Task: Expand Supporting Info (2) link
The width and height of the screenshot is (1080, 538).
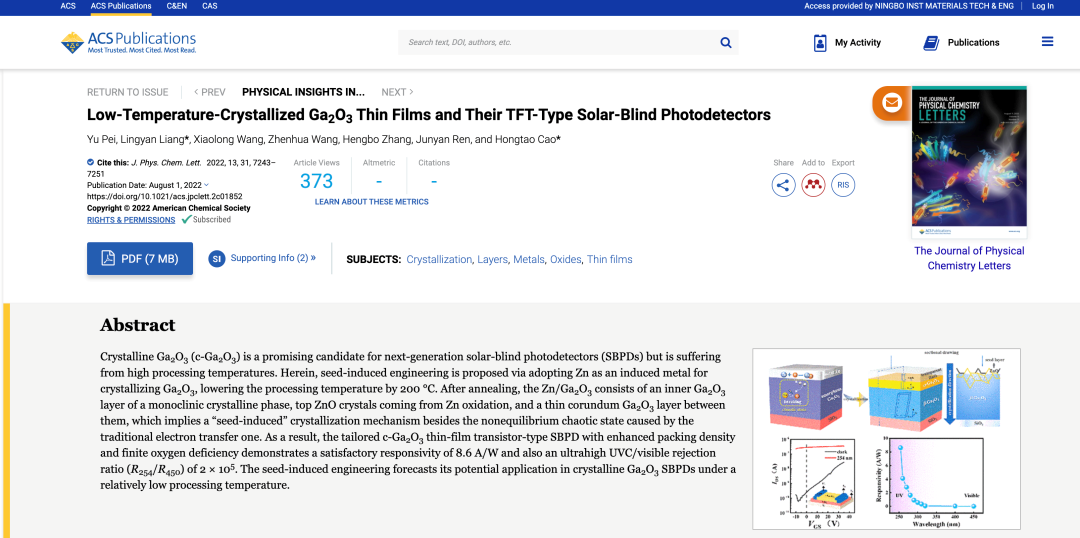Action: coord(272,258)
